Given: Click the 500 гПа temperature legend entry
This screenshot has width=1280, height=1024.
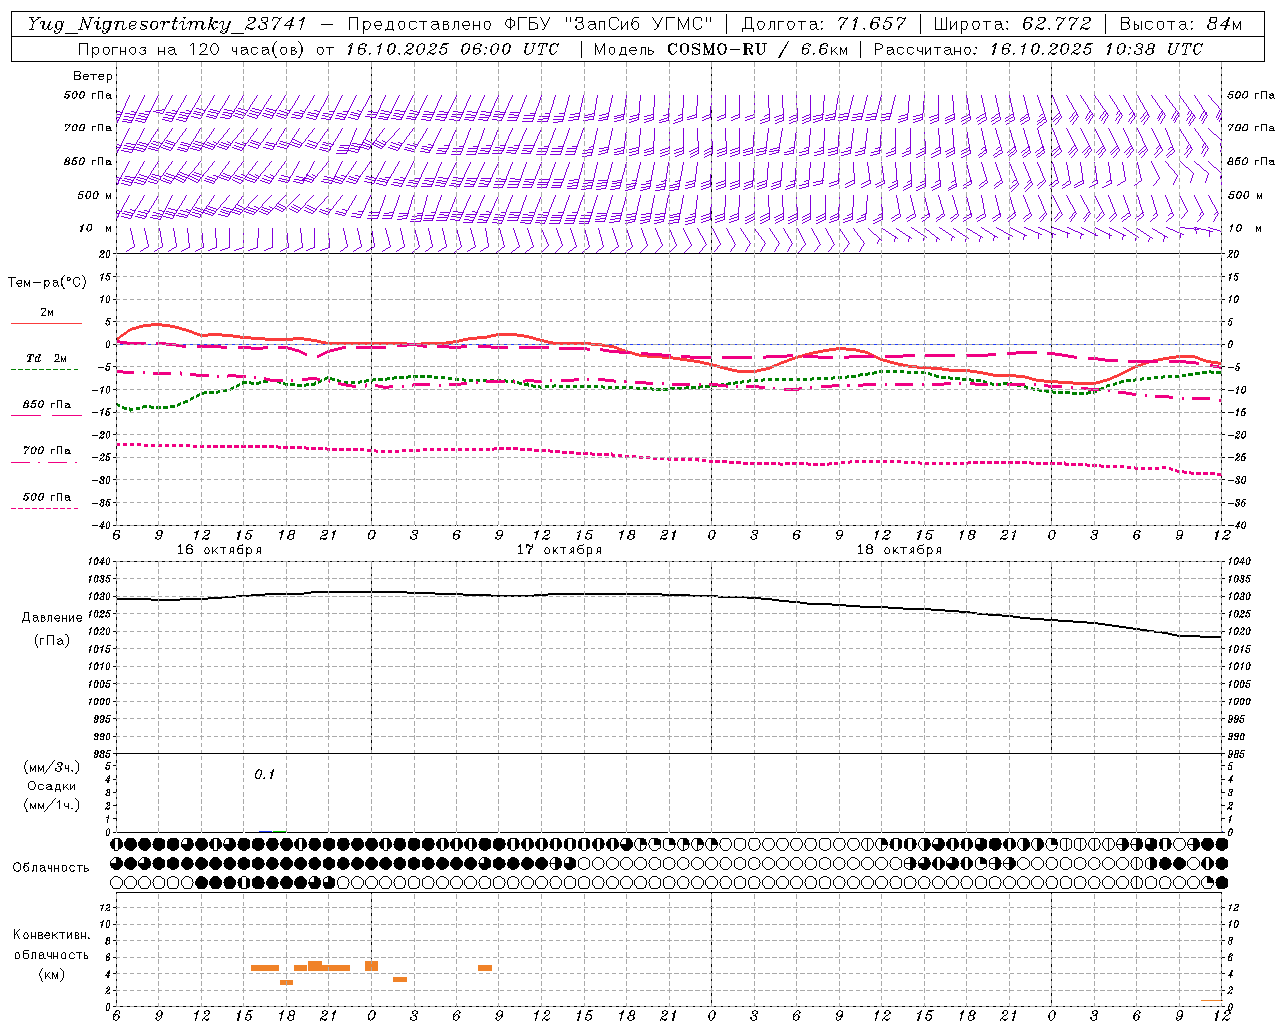Looking at the screenshot, I should point(47,496).
